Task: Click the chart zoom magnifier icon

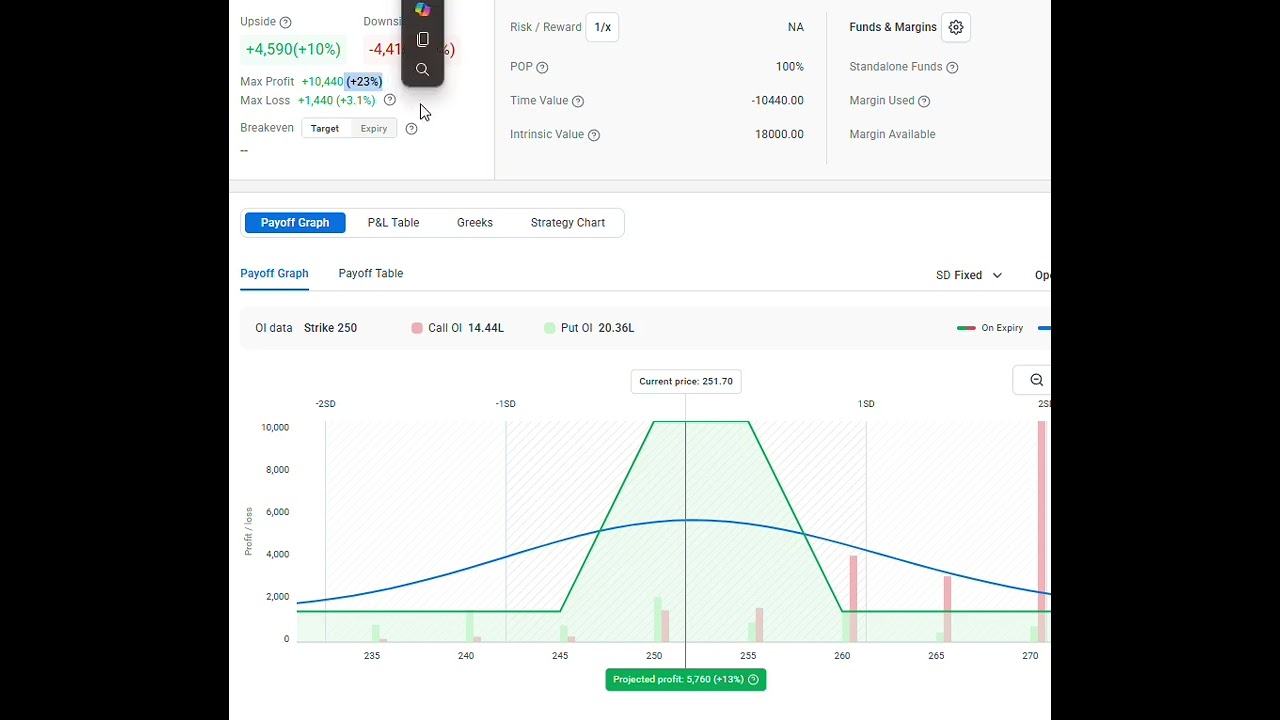Action: pyautogui.click(x=1036, y=380)
